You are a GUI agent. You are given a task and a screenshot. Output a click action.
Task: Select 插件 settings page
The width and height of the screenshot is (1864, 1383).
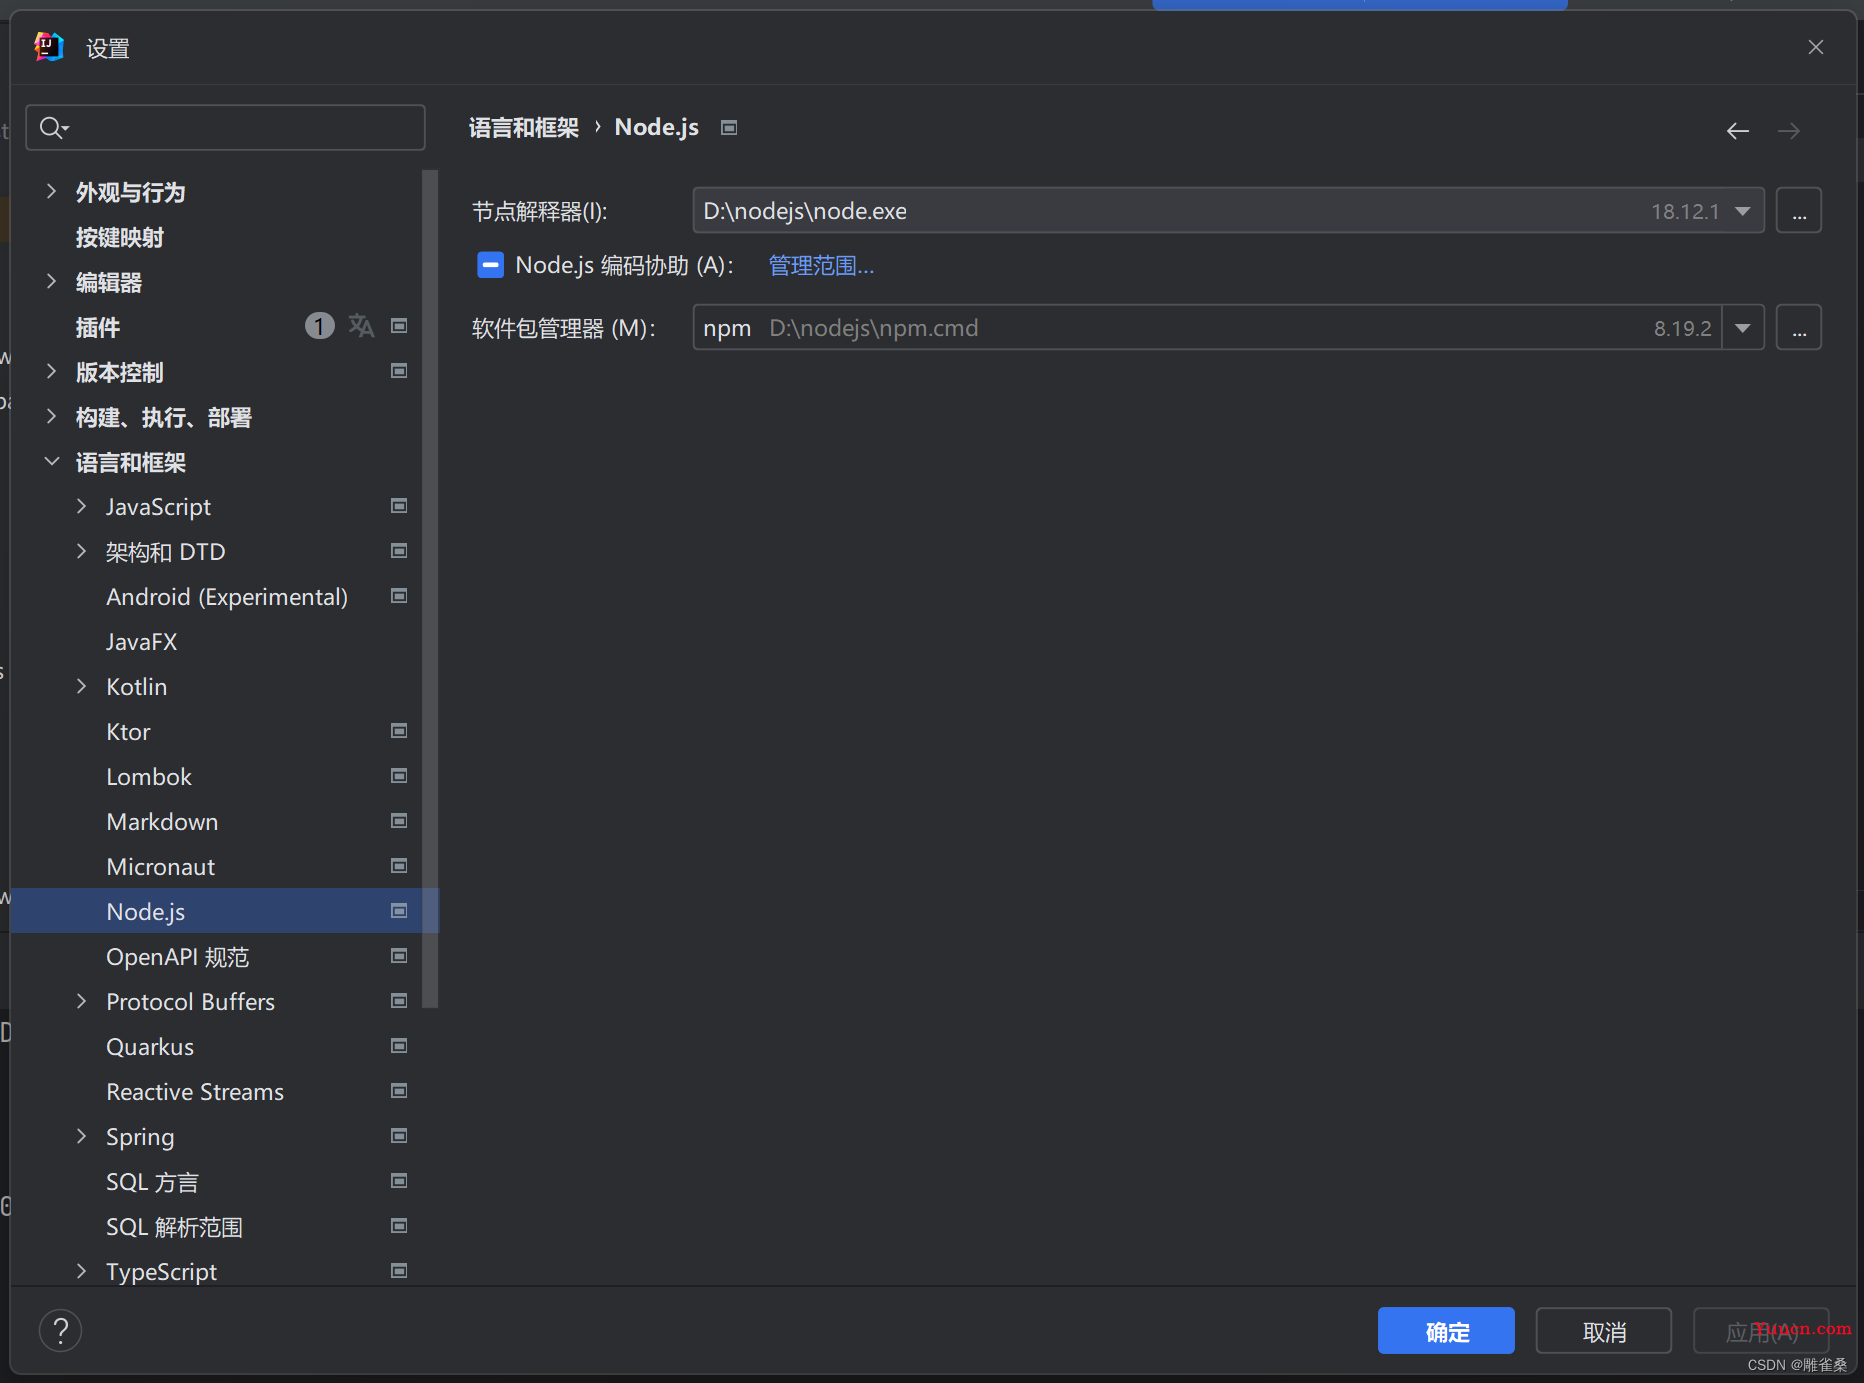(98, 327)
